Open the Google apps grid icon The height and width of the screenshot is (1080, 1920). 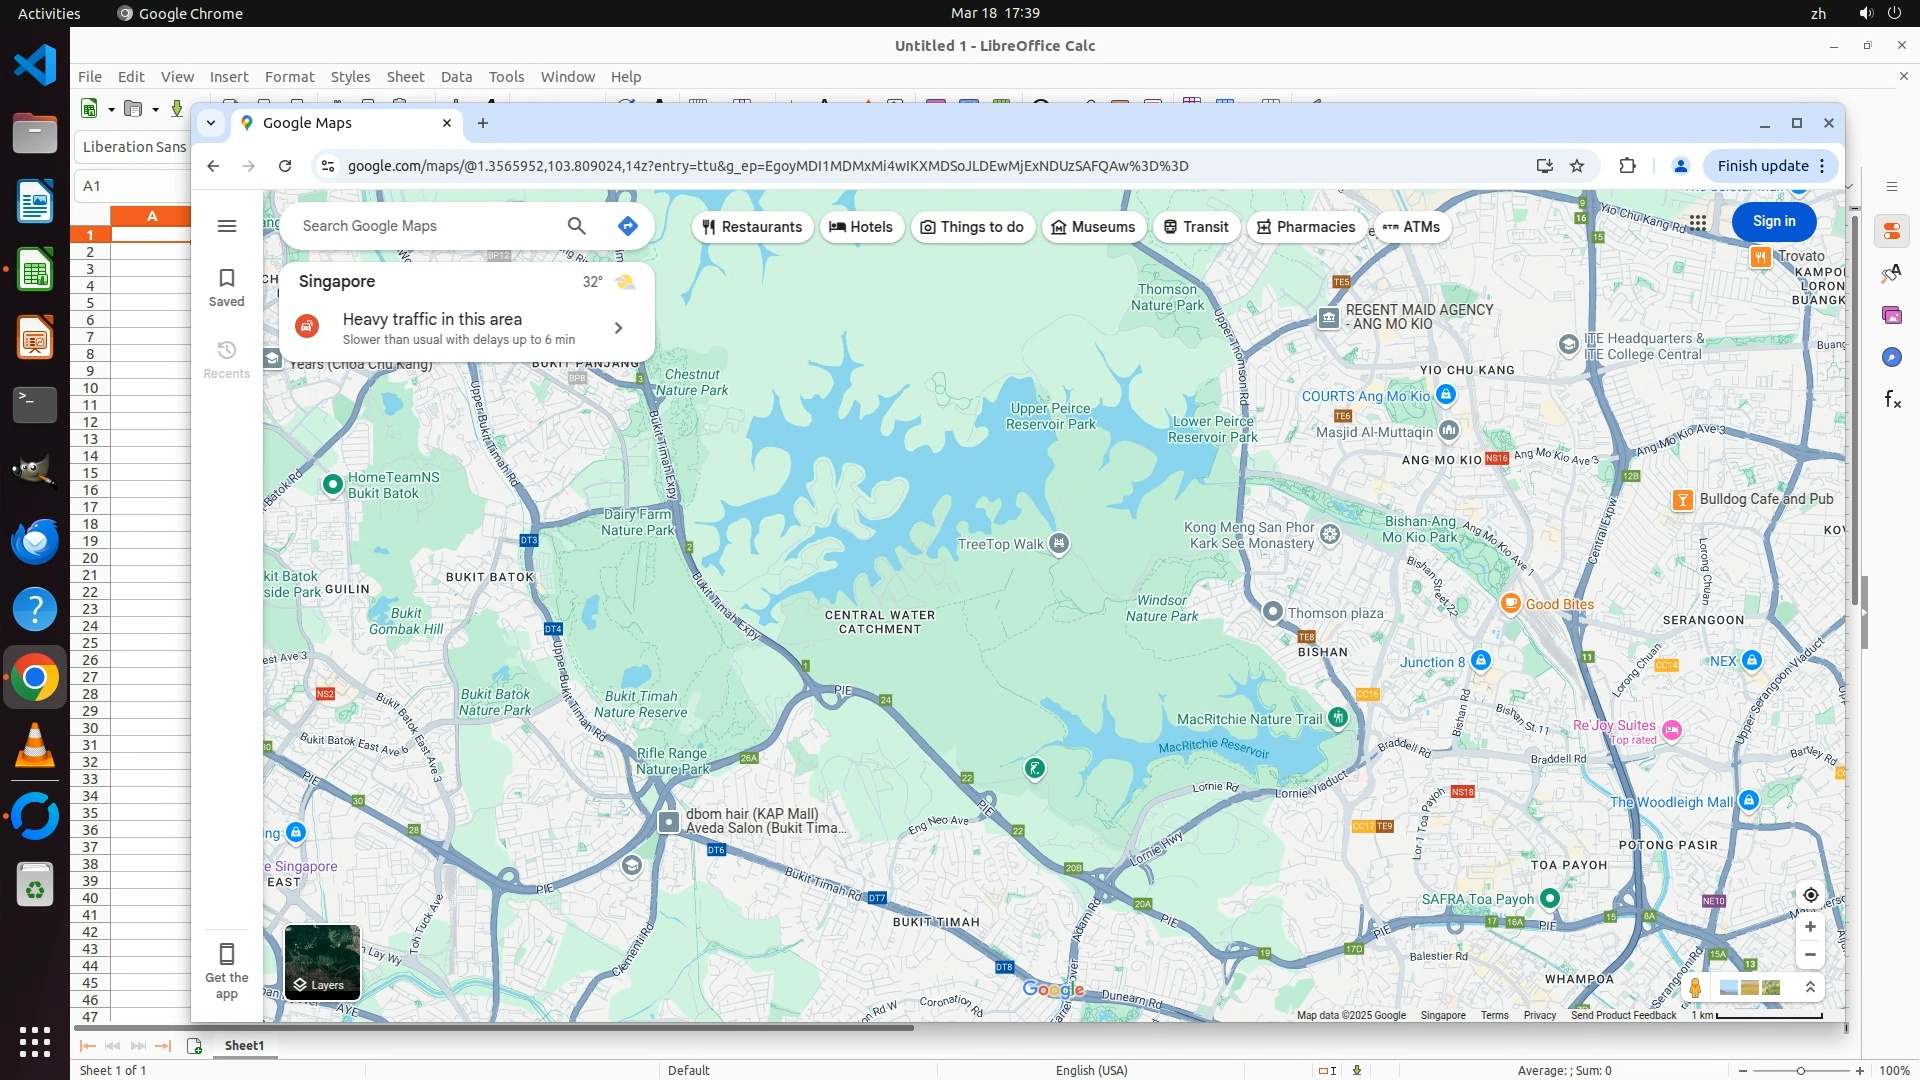[1698, 222]
